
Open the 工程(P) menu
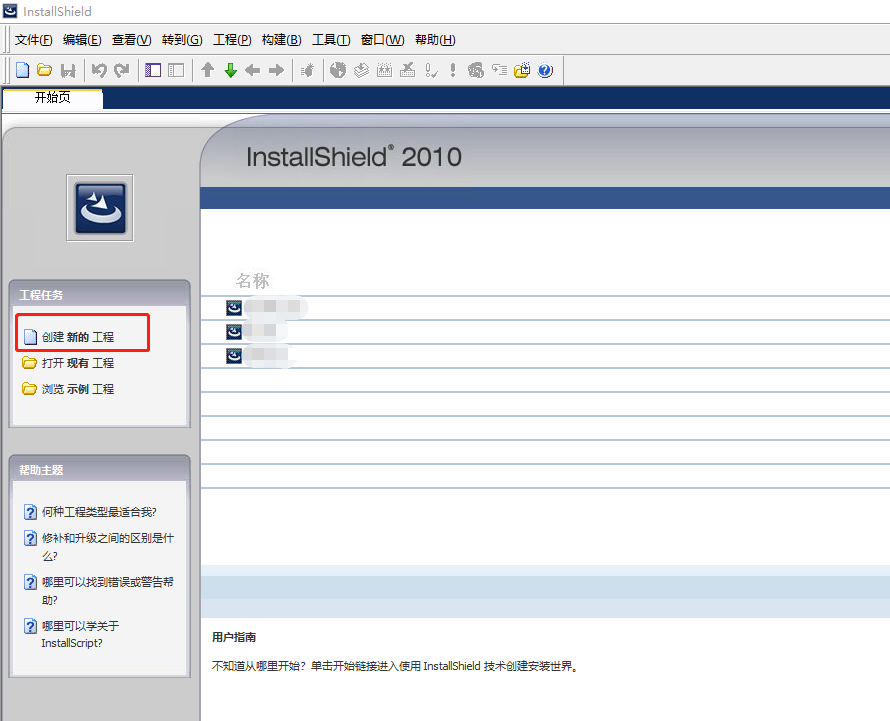point(232,40)
